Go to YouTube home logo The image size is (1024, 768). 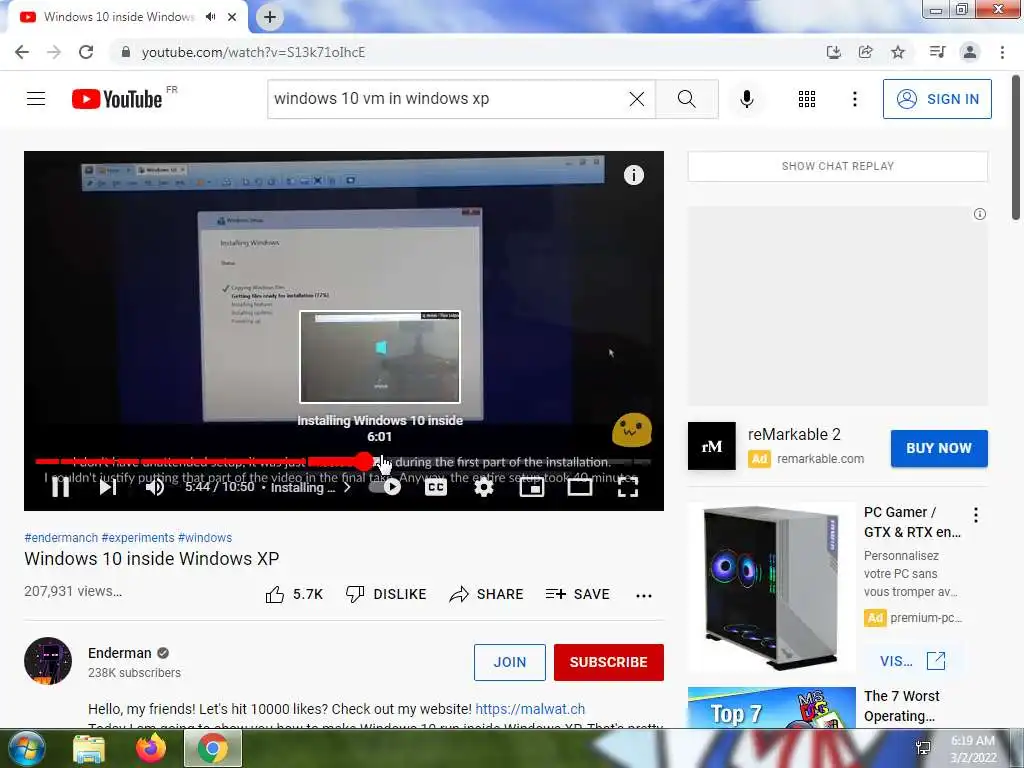[118, 99]
